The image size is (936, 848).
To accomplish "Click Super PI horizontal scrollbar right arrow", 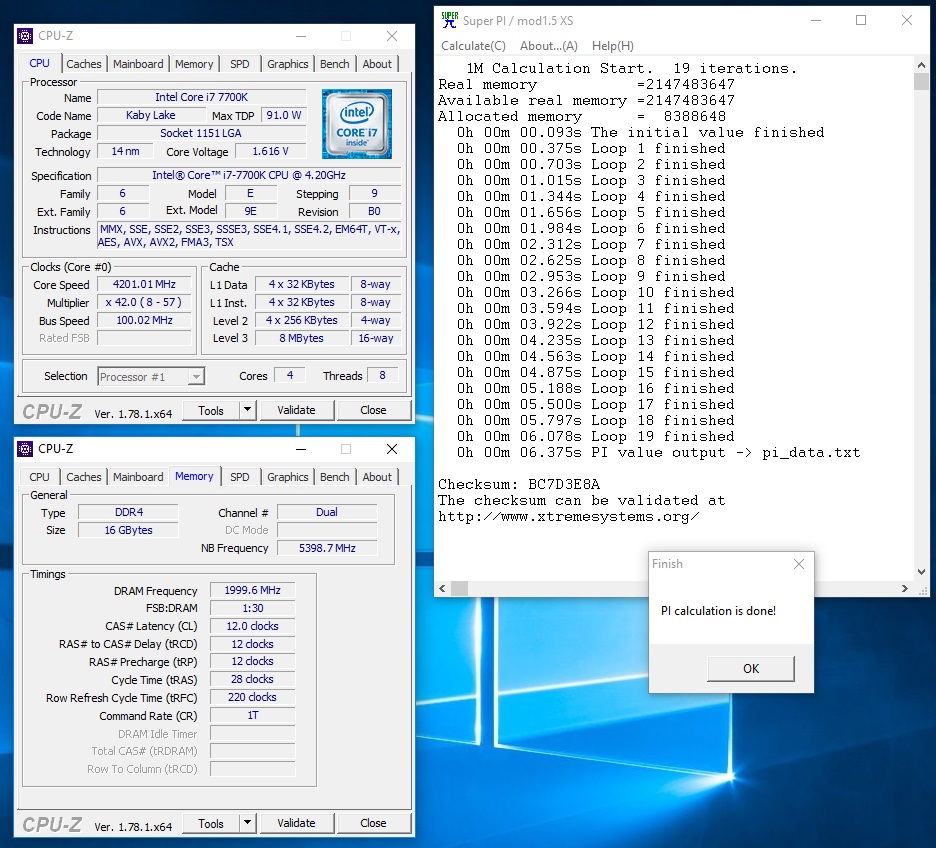I will 904,588.
